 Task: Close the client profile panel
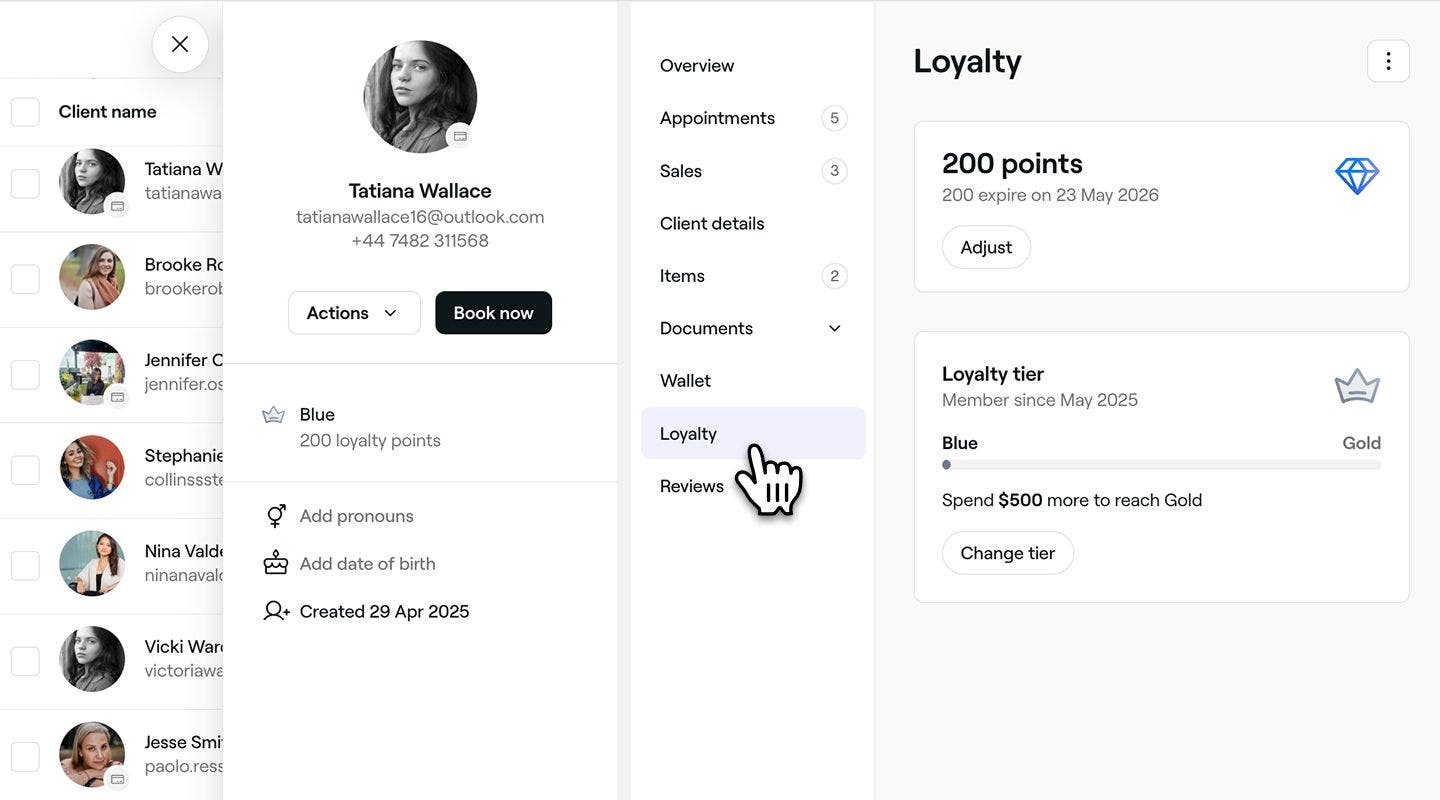point(180,44)
